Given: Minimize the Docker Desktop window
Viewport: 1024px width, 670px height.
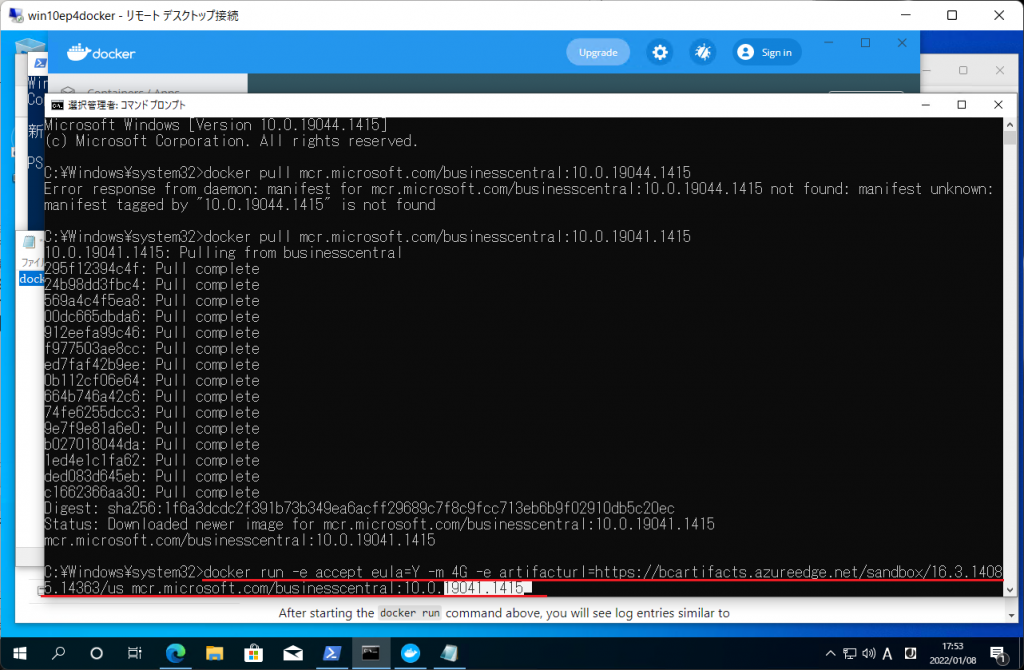Looking at the screenshot, I should pos(829,43).
